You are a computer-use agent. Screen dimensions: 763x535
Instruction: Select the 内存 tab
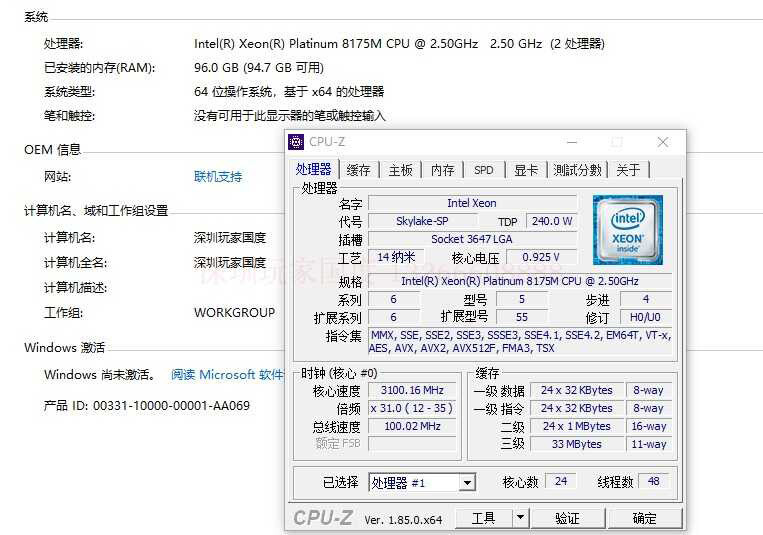(442, 170)
